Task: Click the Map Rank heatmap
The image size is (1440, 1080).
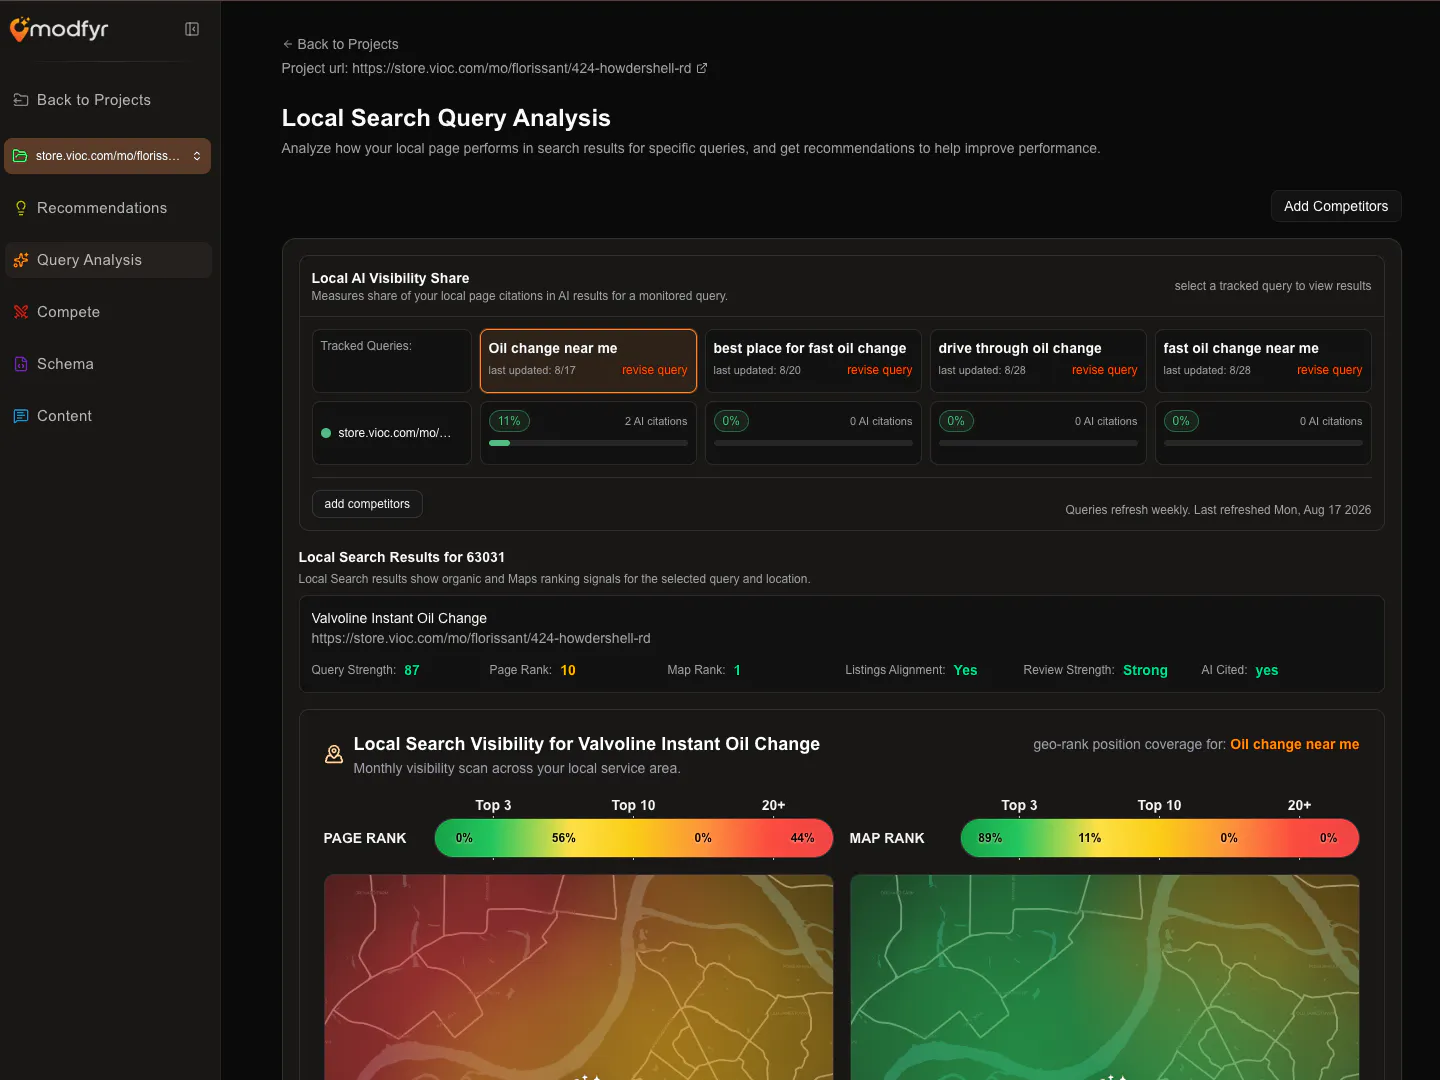Action: 1105,977
